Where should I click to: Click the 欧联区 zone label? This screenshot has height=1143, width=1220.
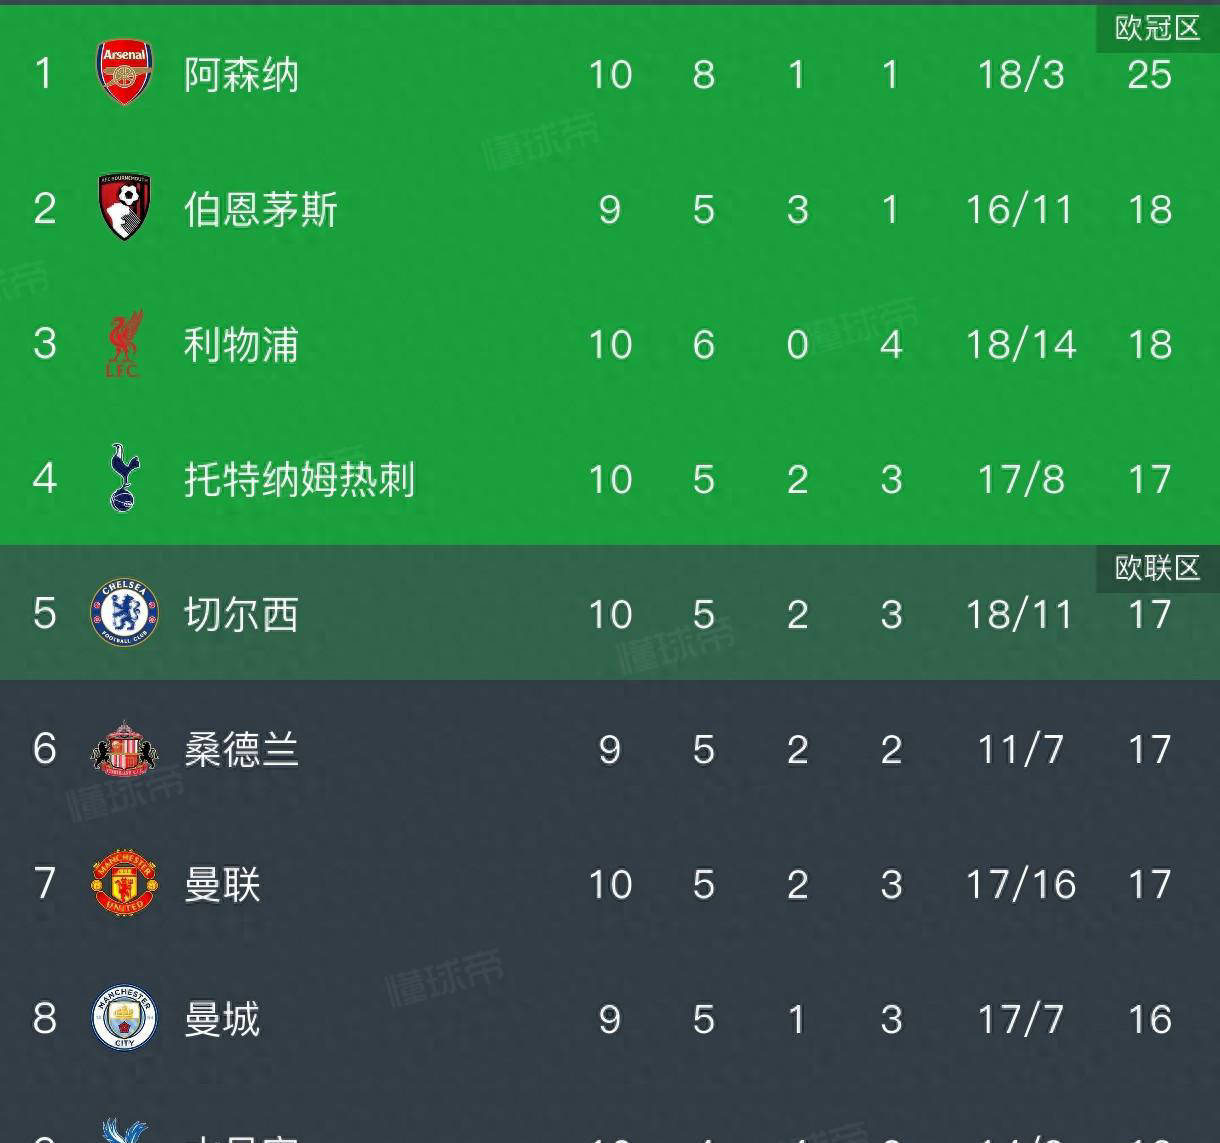coord(1157,568)
